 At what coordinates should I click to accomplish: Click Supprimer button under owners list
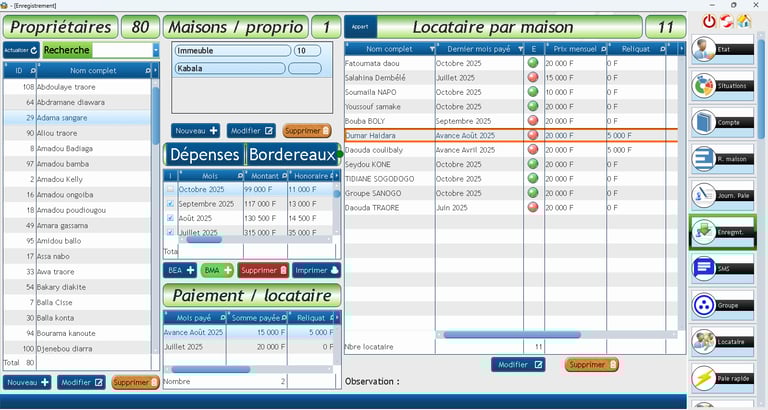(136, 383)
